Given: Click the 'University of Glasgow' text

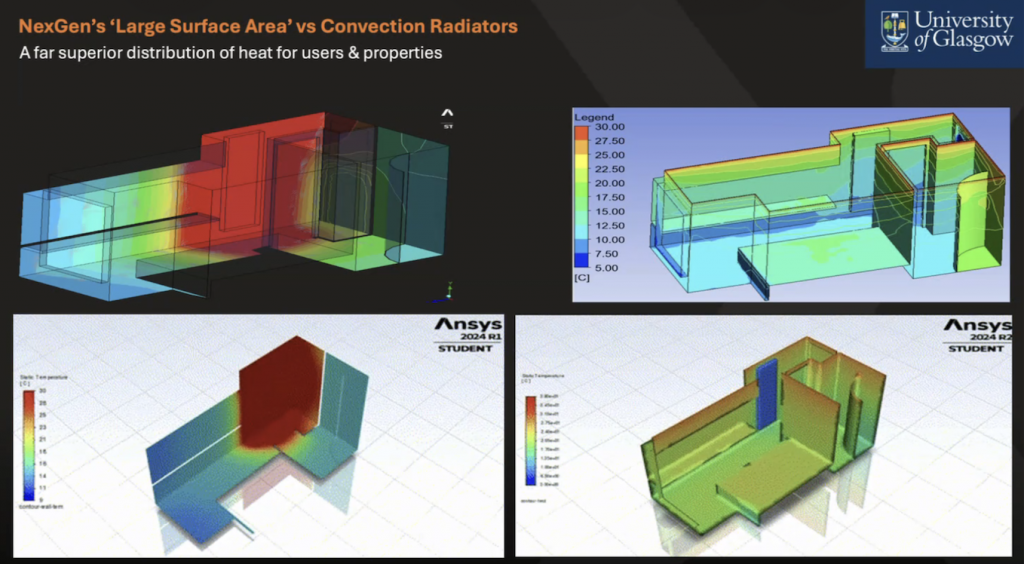Looking at the screenshot, I should [964, 33].
